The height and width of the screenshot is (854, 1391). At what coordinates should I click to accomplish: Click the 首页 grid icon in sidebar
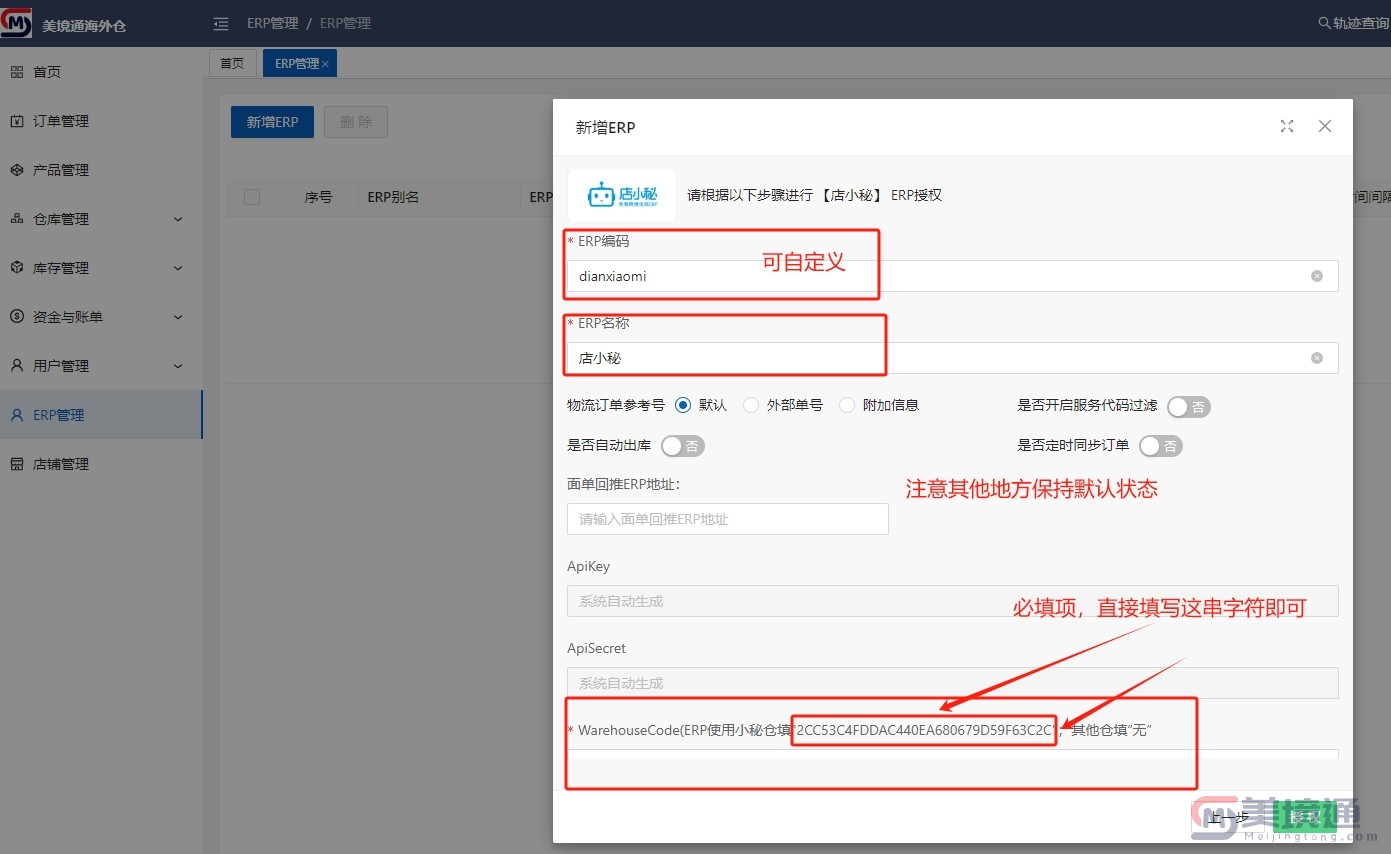[x=16, y=72]
